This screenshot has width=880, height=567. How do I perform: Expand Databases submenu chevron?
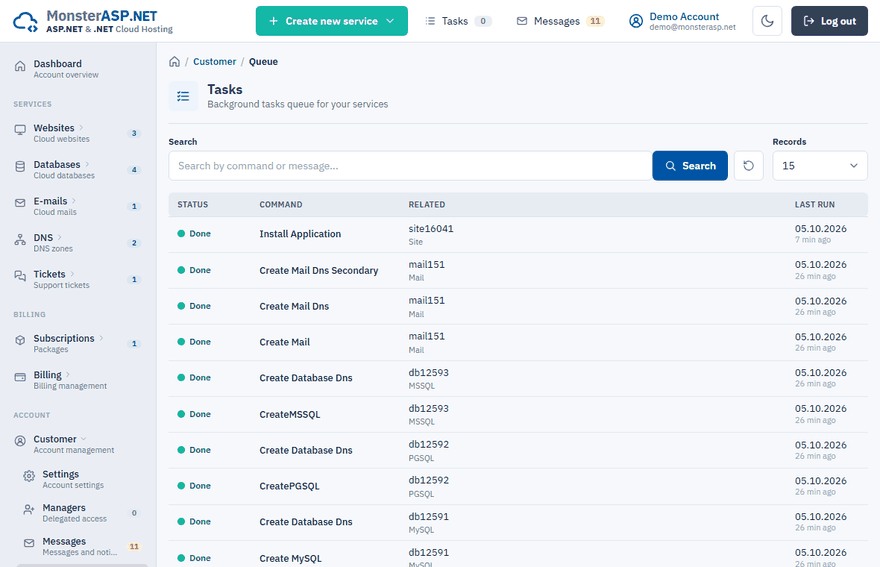pyautogui.click(x=87, y=164)
